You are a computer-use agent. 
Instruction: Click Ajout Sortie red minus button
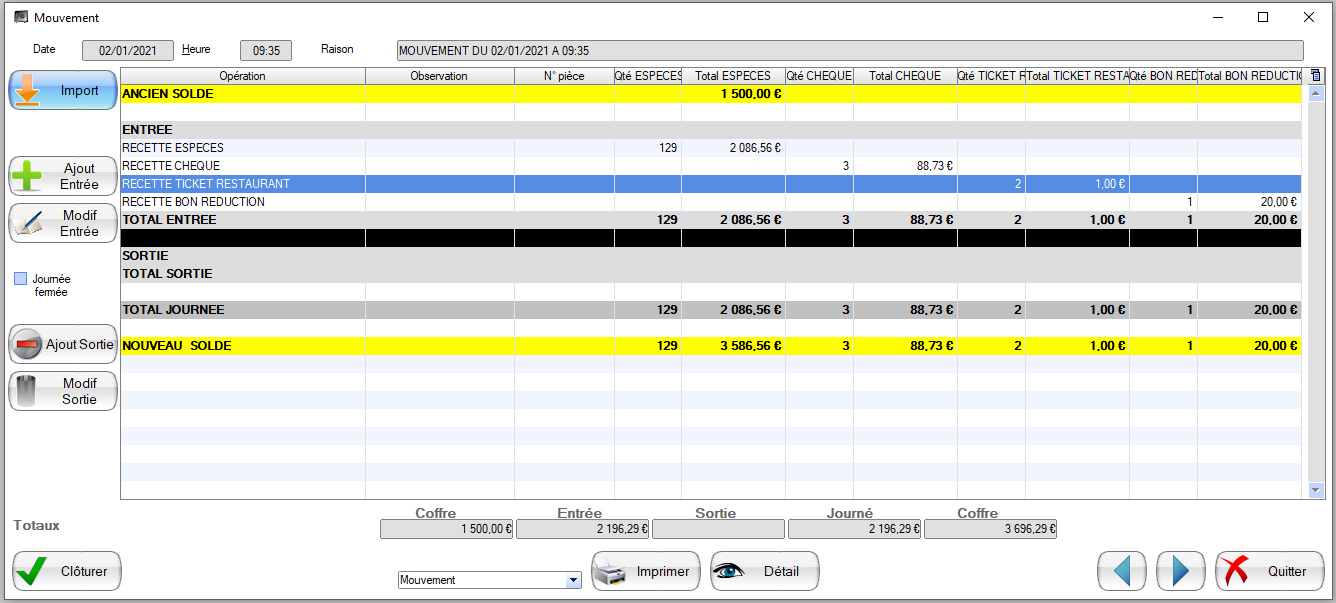point(63,344)
